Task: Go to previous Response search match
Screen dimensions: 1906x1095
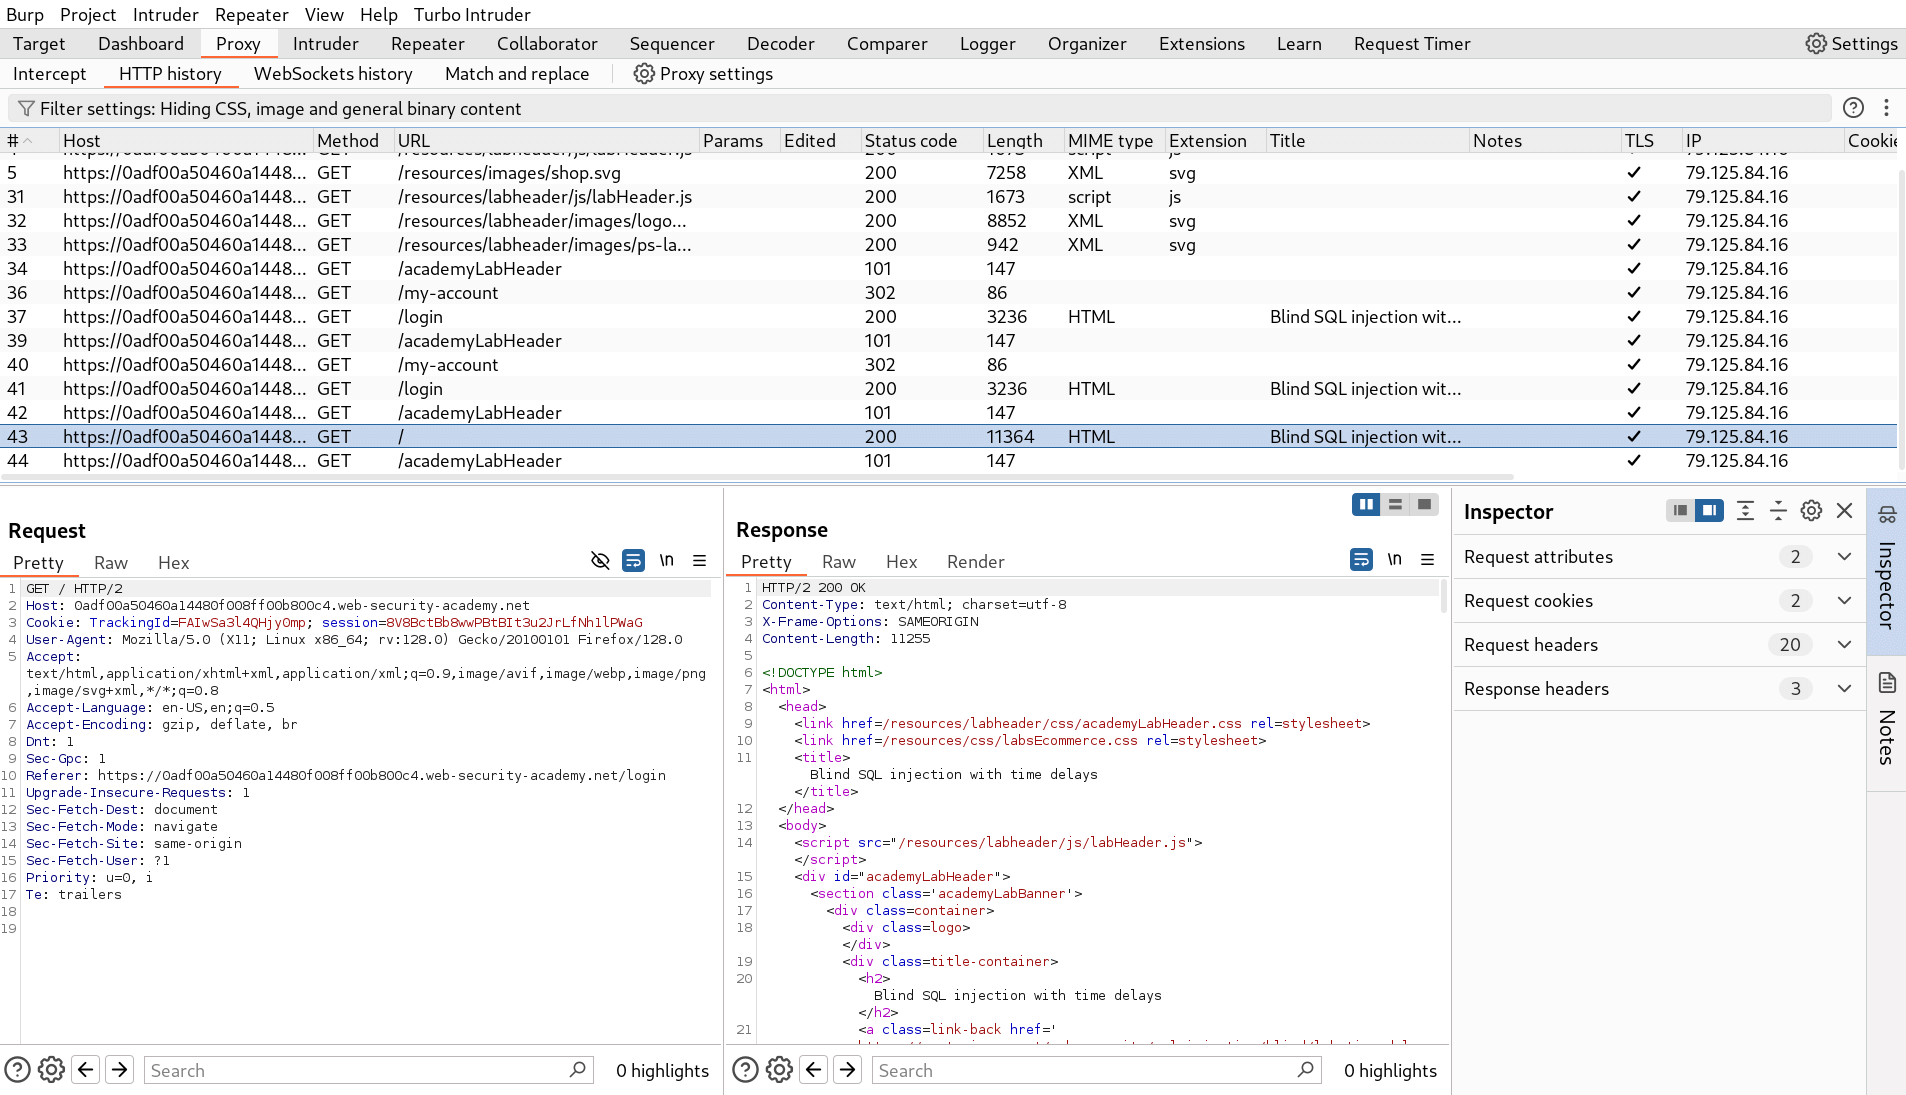Action: click(x=814, y=1070)
